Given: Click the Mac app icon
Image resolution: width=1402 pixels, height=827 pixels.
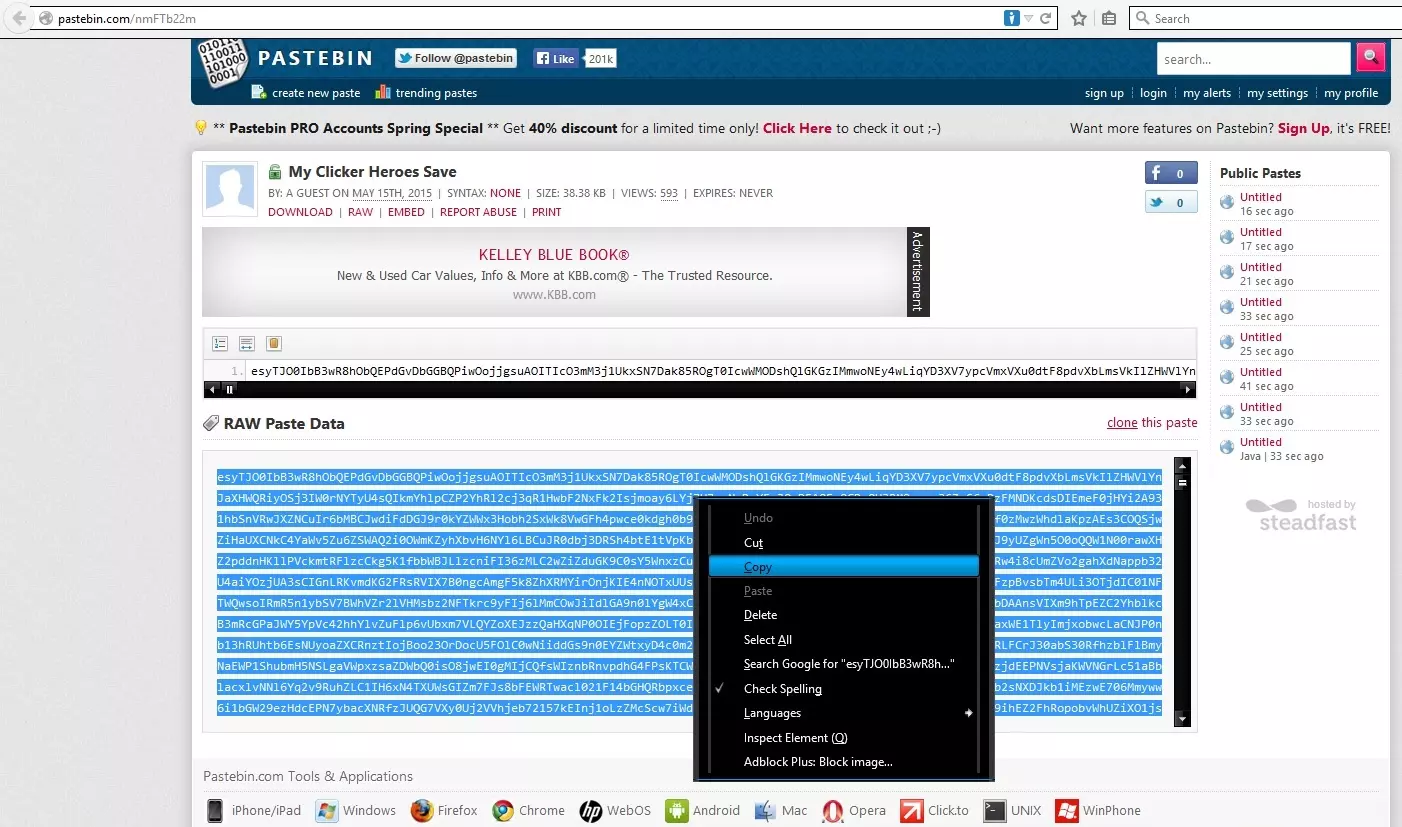Looking at the screenshot, I should 765,810.
